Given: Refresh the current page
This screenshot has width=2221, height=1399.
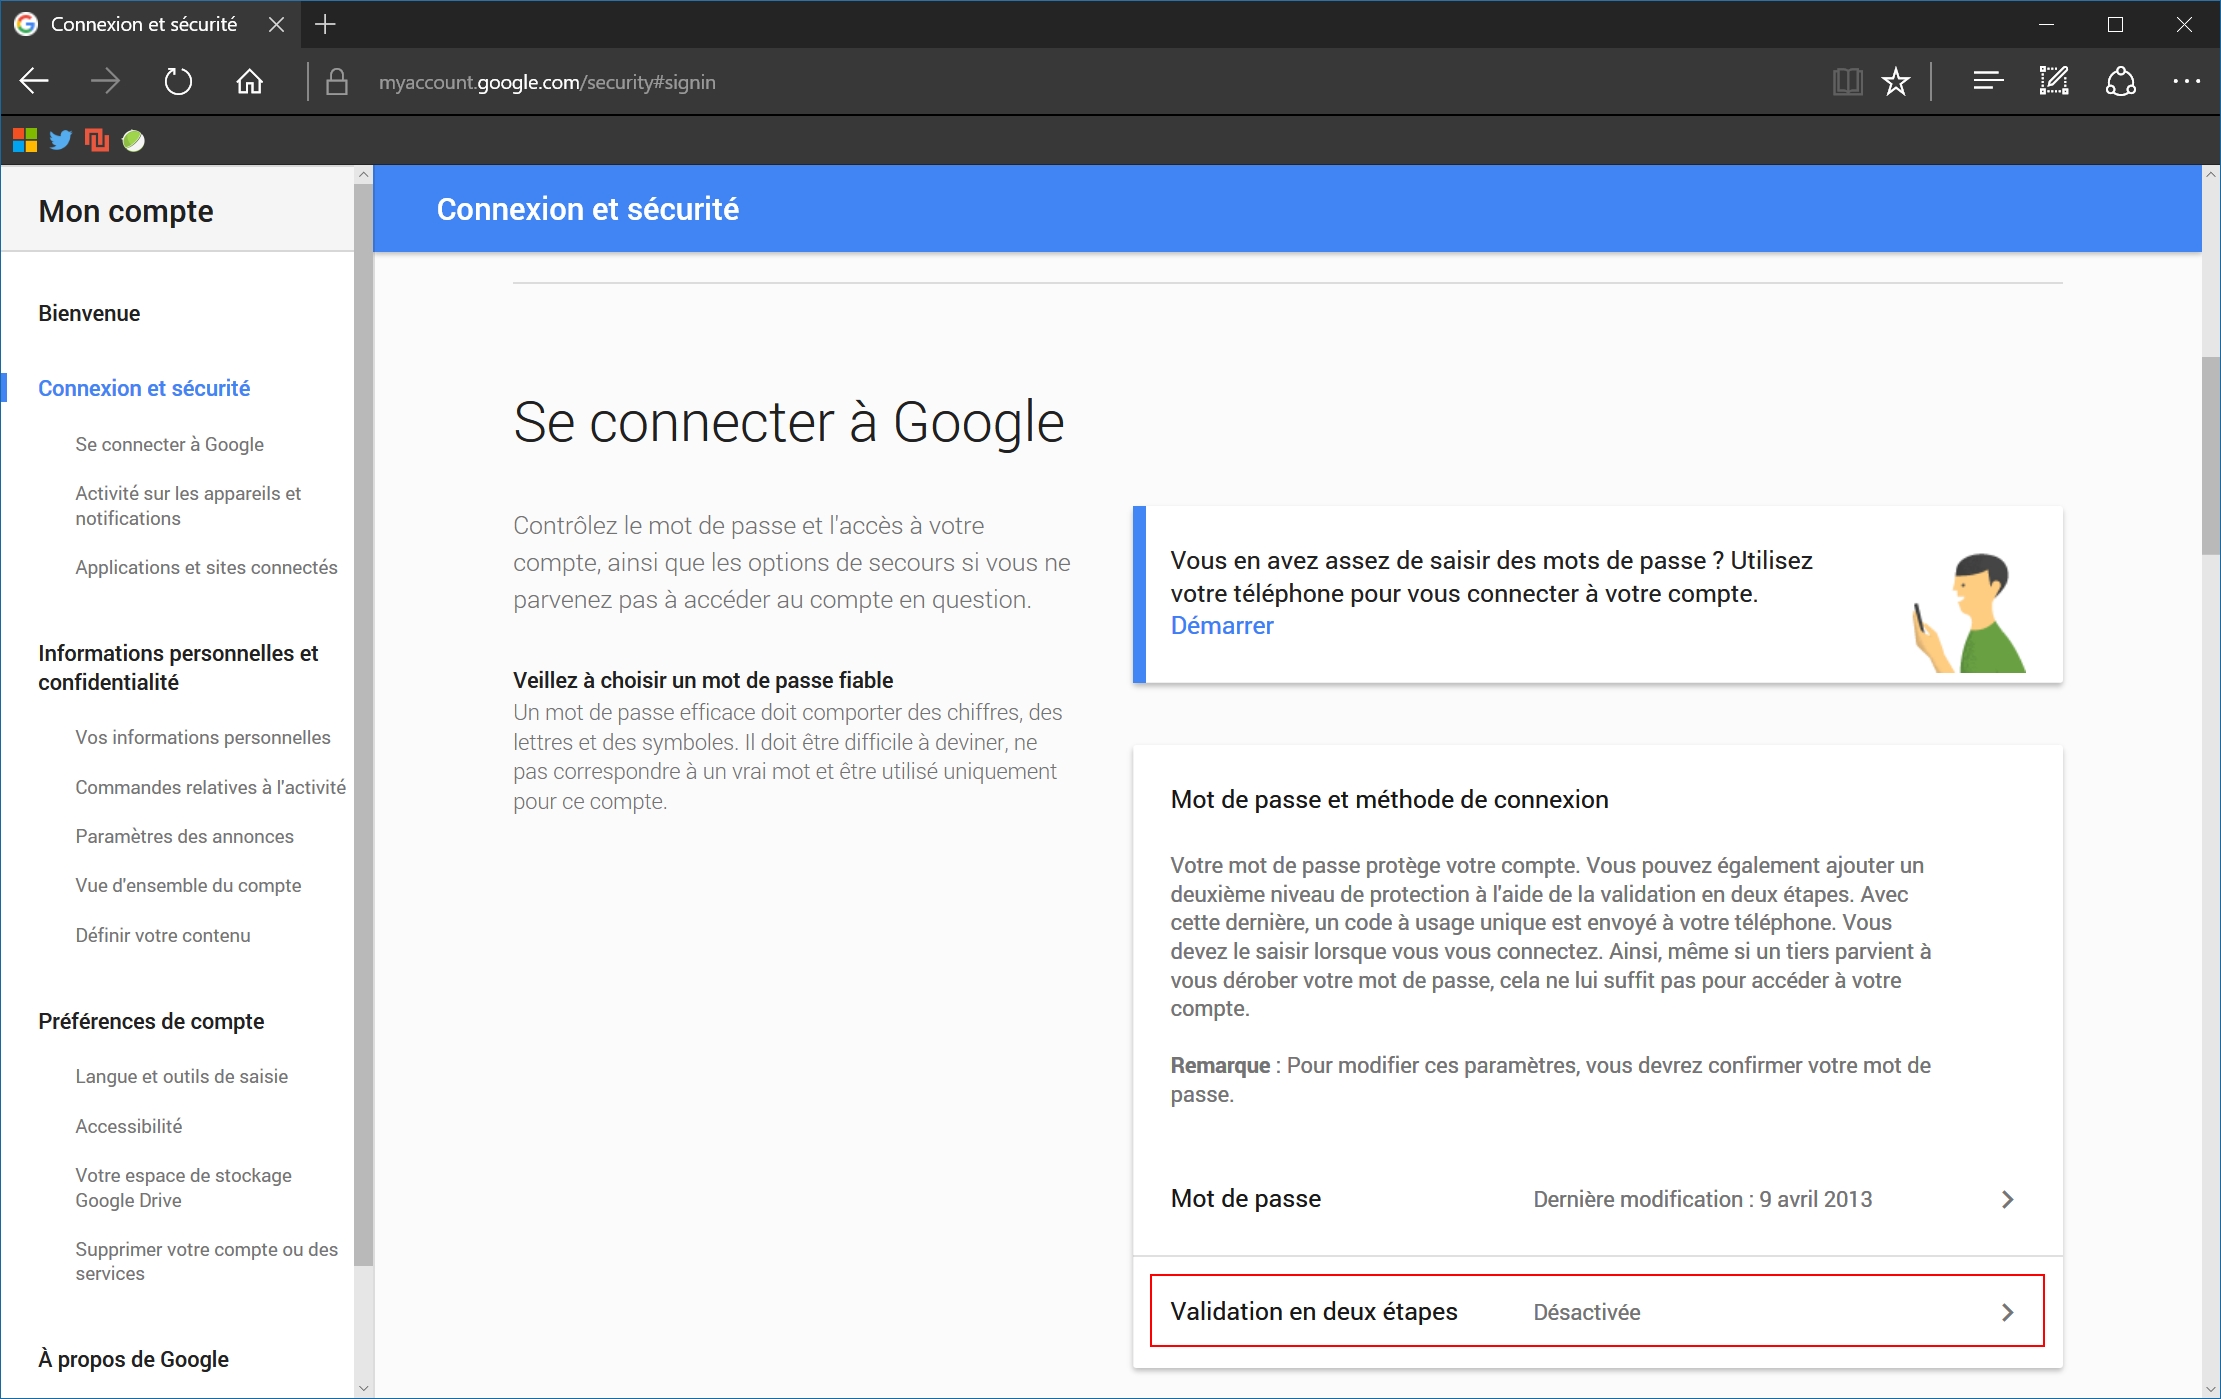Looking at the screenshot, I should [178, 81].
